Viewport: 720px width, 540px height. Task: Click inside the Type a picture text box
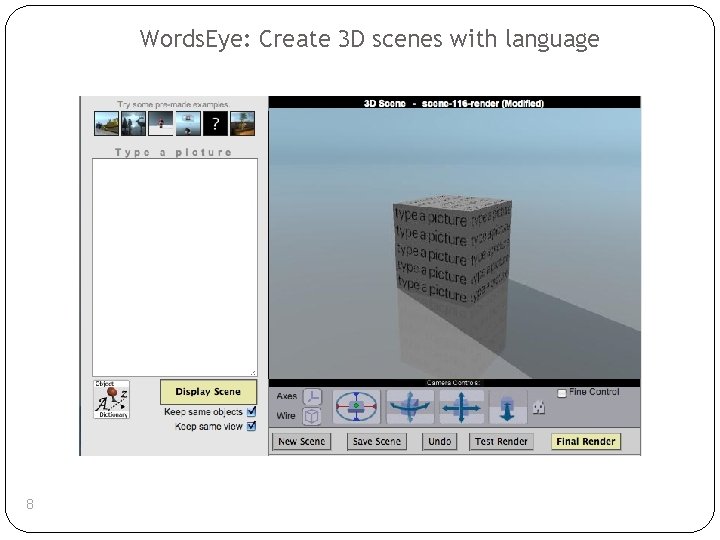click(175, 267)
